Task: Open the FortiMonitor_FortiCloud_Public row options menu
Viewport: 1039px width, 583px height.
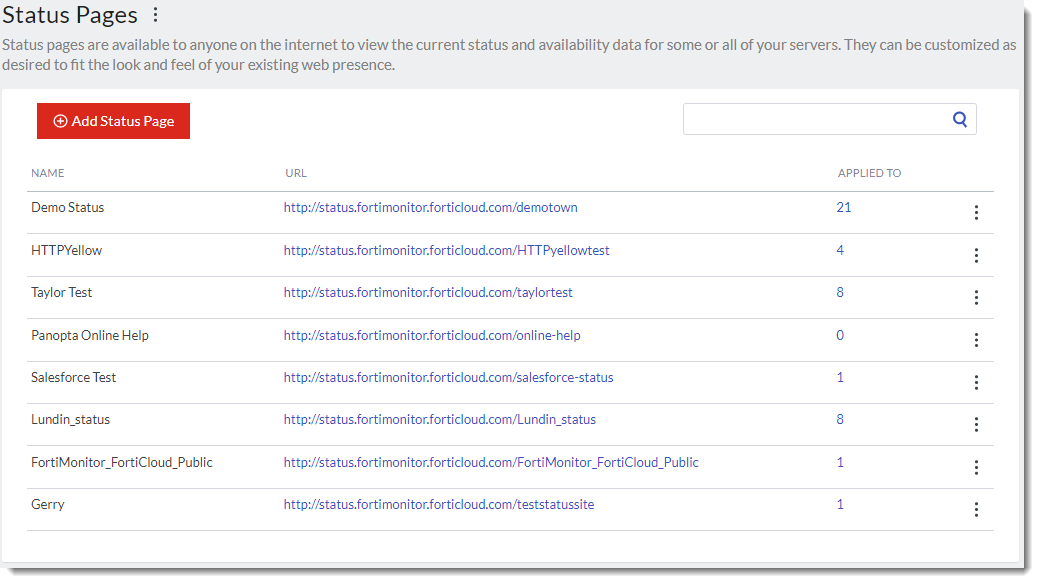Action: coord(976,467)
